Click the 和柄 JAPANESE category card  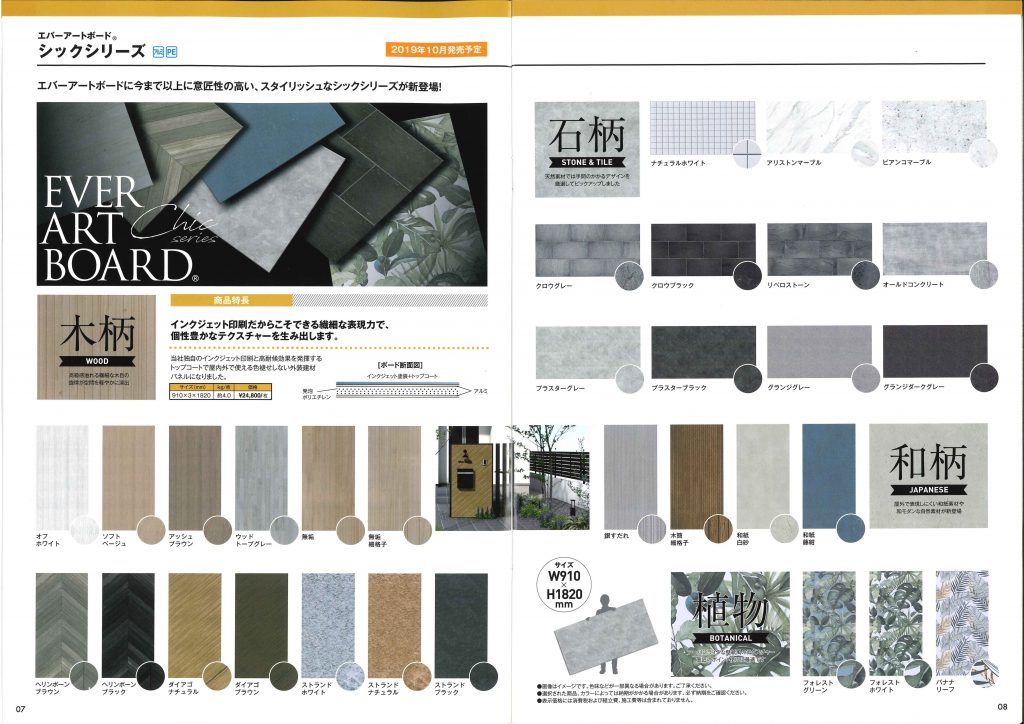point(929,476)
